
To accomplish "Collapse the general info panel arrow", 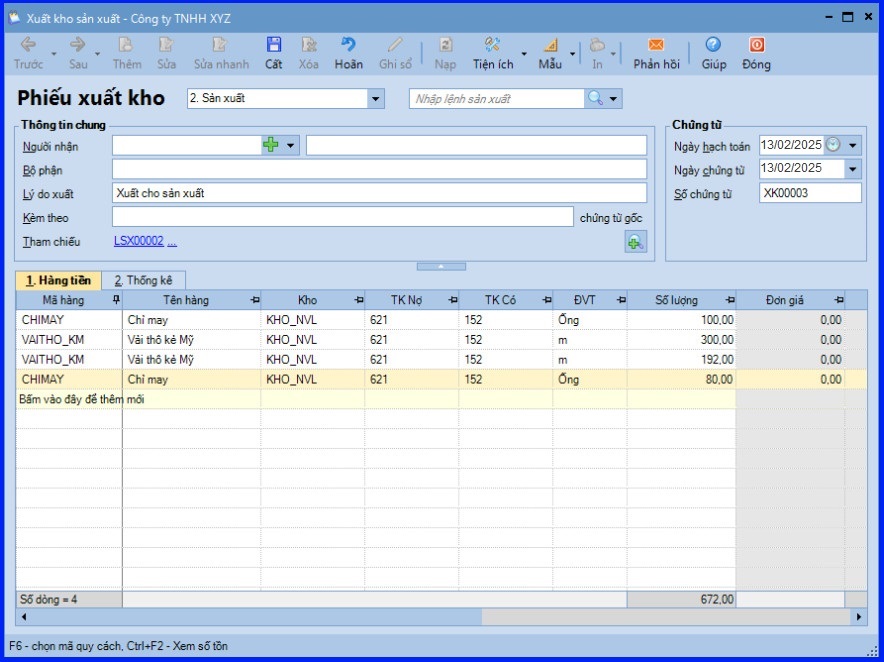I will coord(441,267).
